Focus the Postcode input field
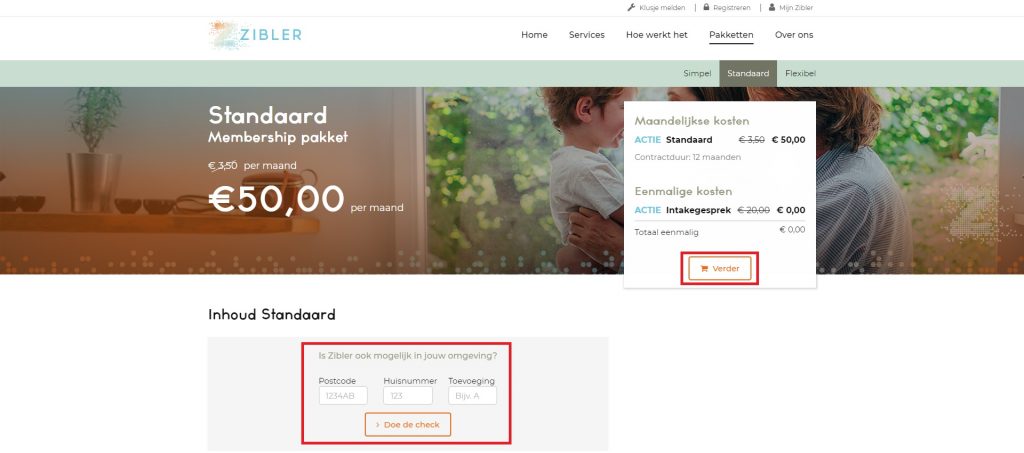The height and width of the screenshot is (453, 1024). click(x=343, y=396)
